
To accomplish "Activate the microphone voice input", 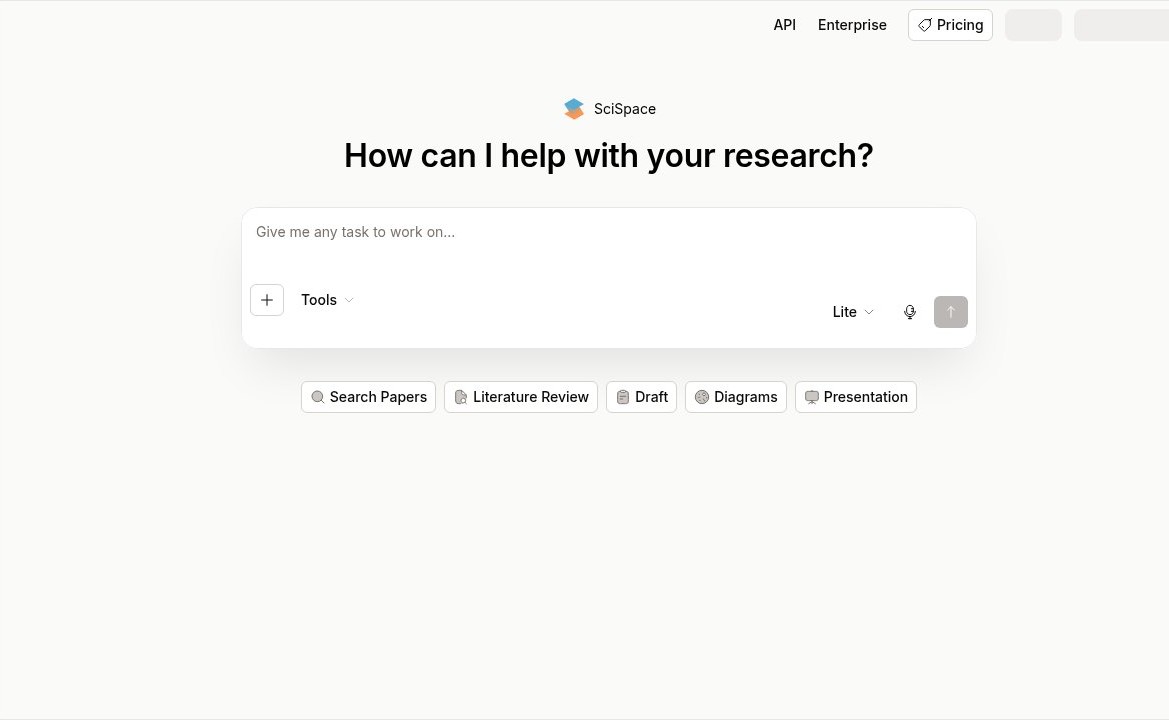I will tap(910, 312).
